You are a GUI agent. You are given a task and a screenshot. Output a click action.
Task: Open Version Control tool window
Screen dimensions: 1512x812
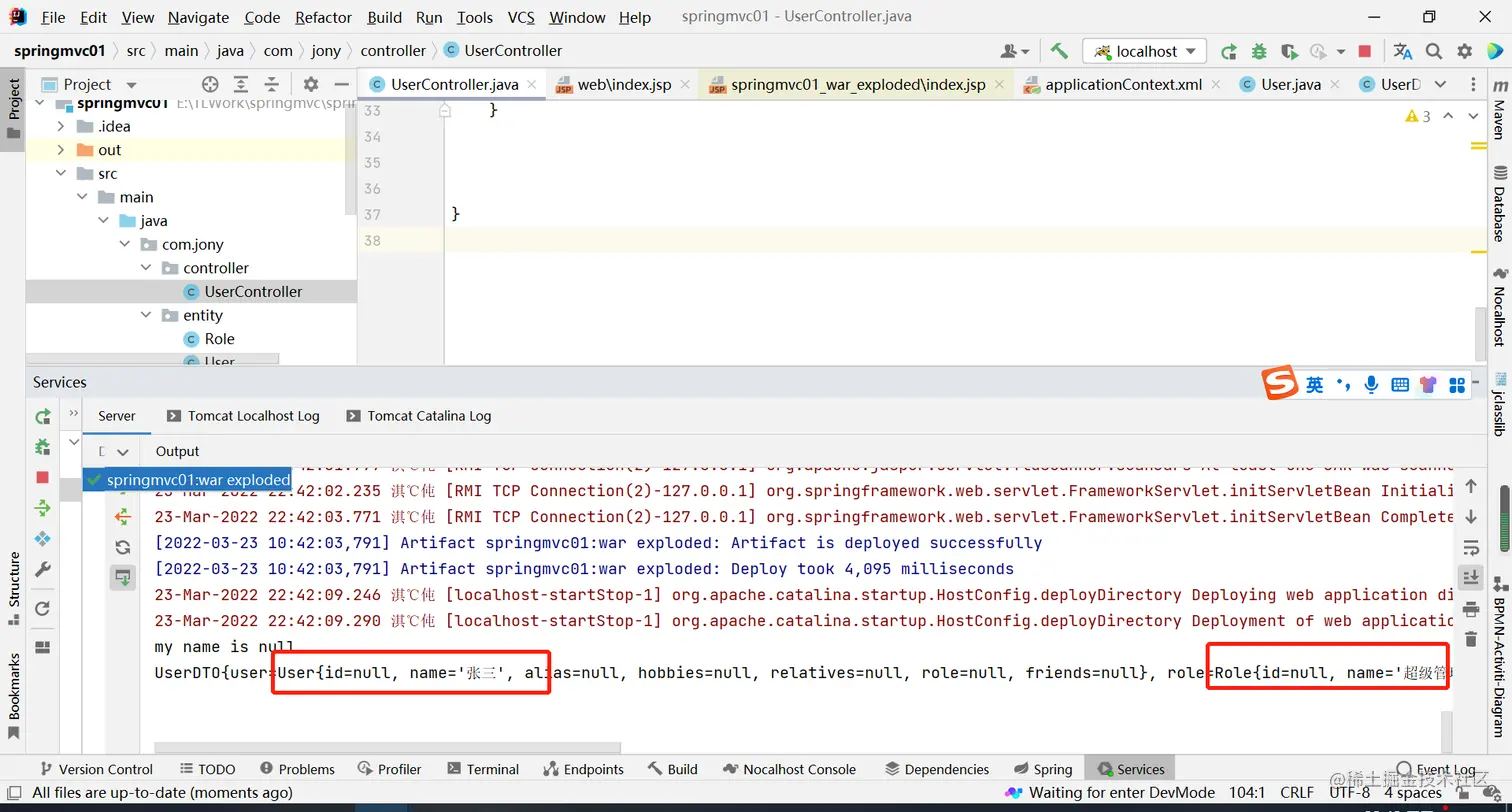[95, 769]
